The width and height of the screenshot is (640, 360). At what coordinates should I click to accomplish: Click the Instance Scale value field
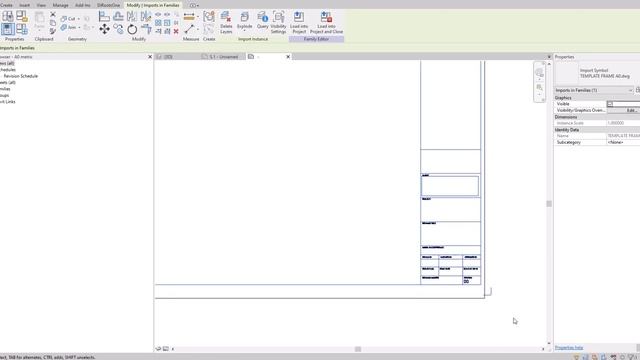click(x=623, y=123)
